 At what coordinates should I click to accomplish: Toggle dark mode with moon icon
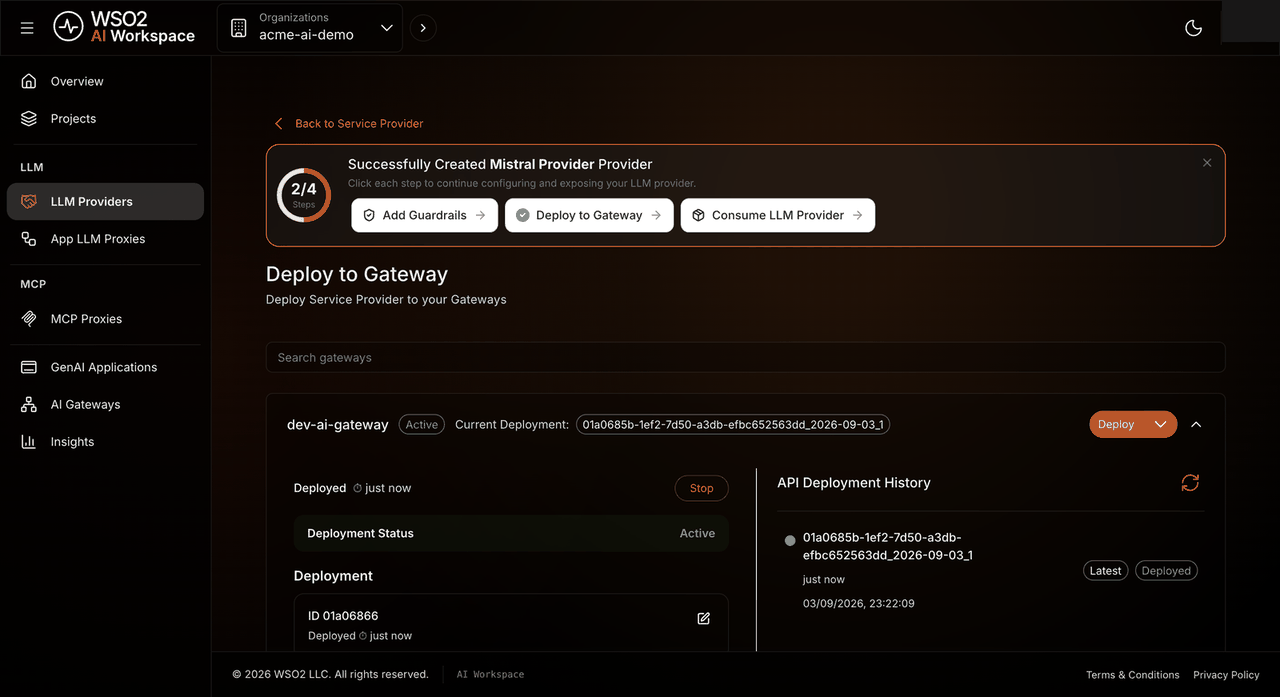pyautogui.click(x=1193, y=28)
